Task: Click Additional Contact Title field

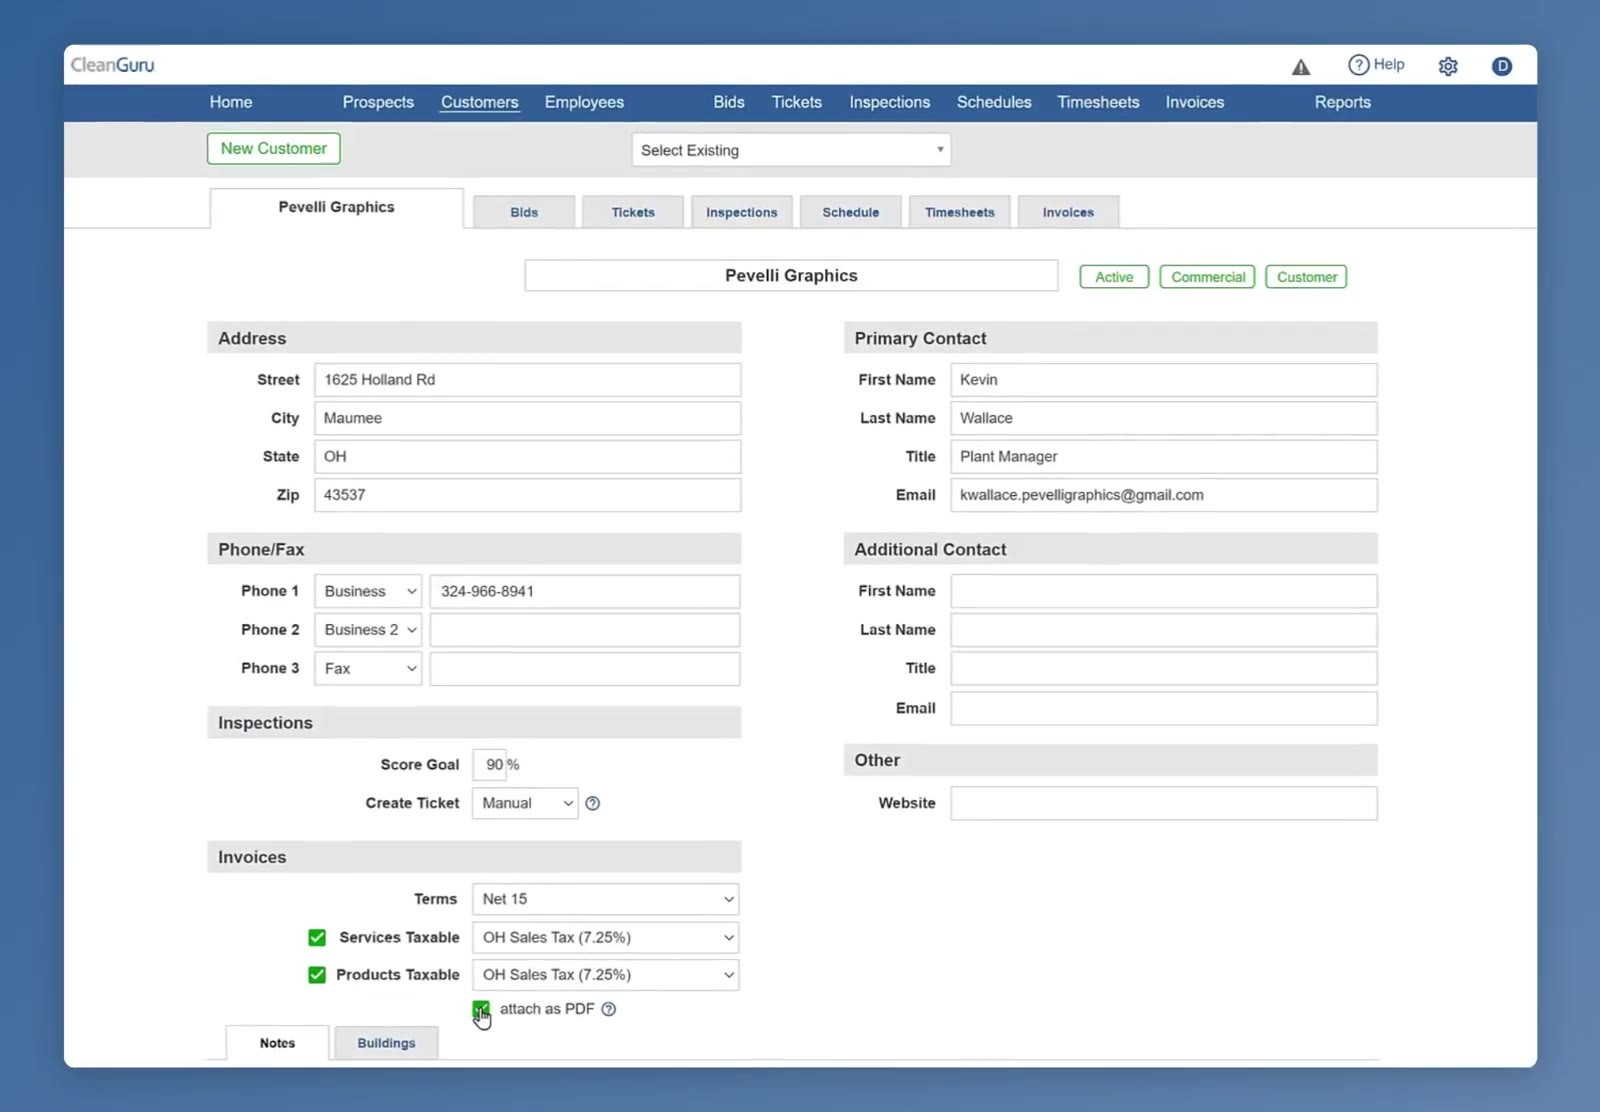Action: pos(1164,669)
